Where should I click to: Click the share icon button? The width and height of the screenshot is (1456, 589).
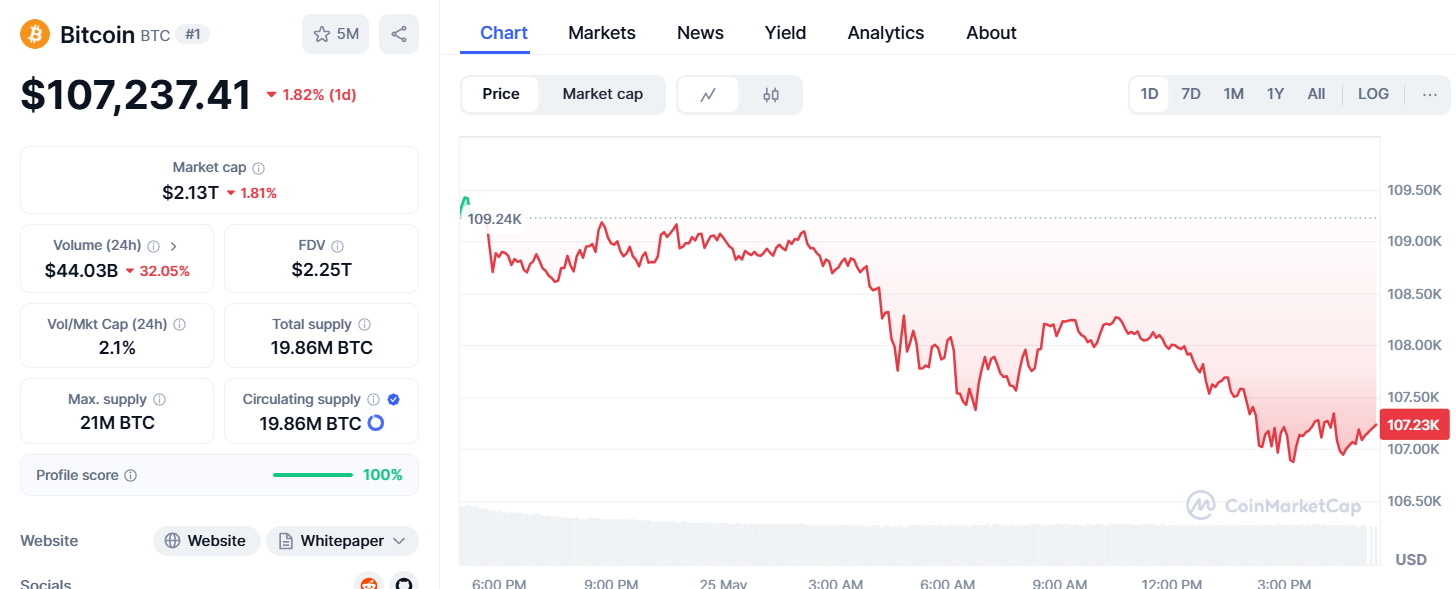click(399, 34)
